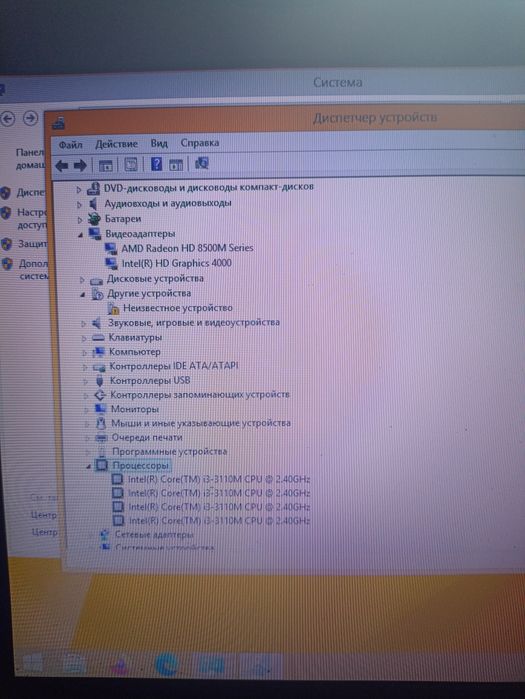Click the unknown device warning icon

tap(114, 308)
